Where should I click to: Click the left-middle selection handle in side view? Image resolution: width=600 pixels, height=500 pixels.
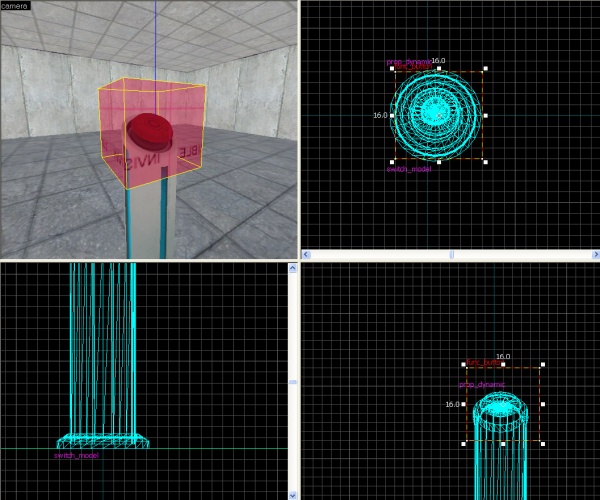point(464,404)
